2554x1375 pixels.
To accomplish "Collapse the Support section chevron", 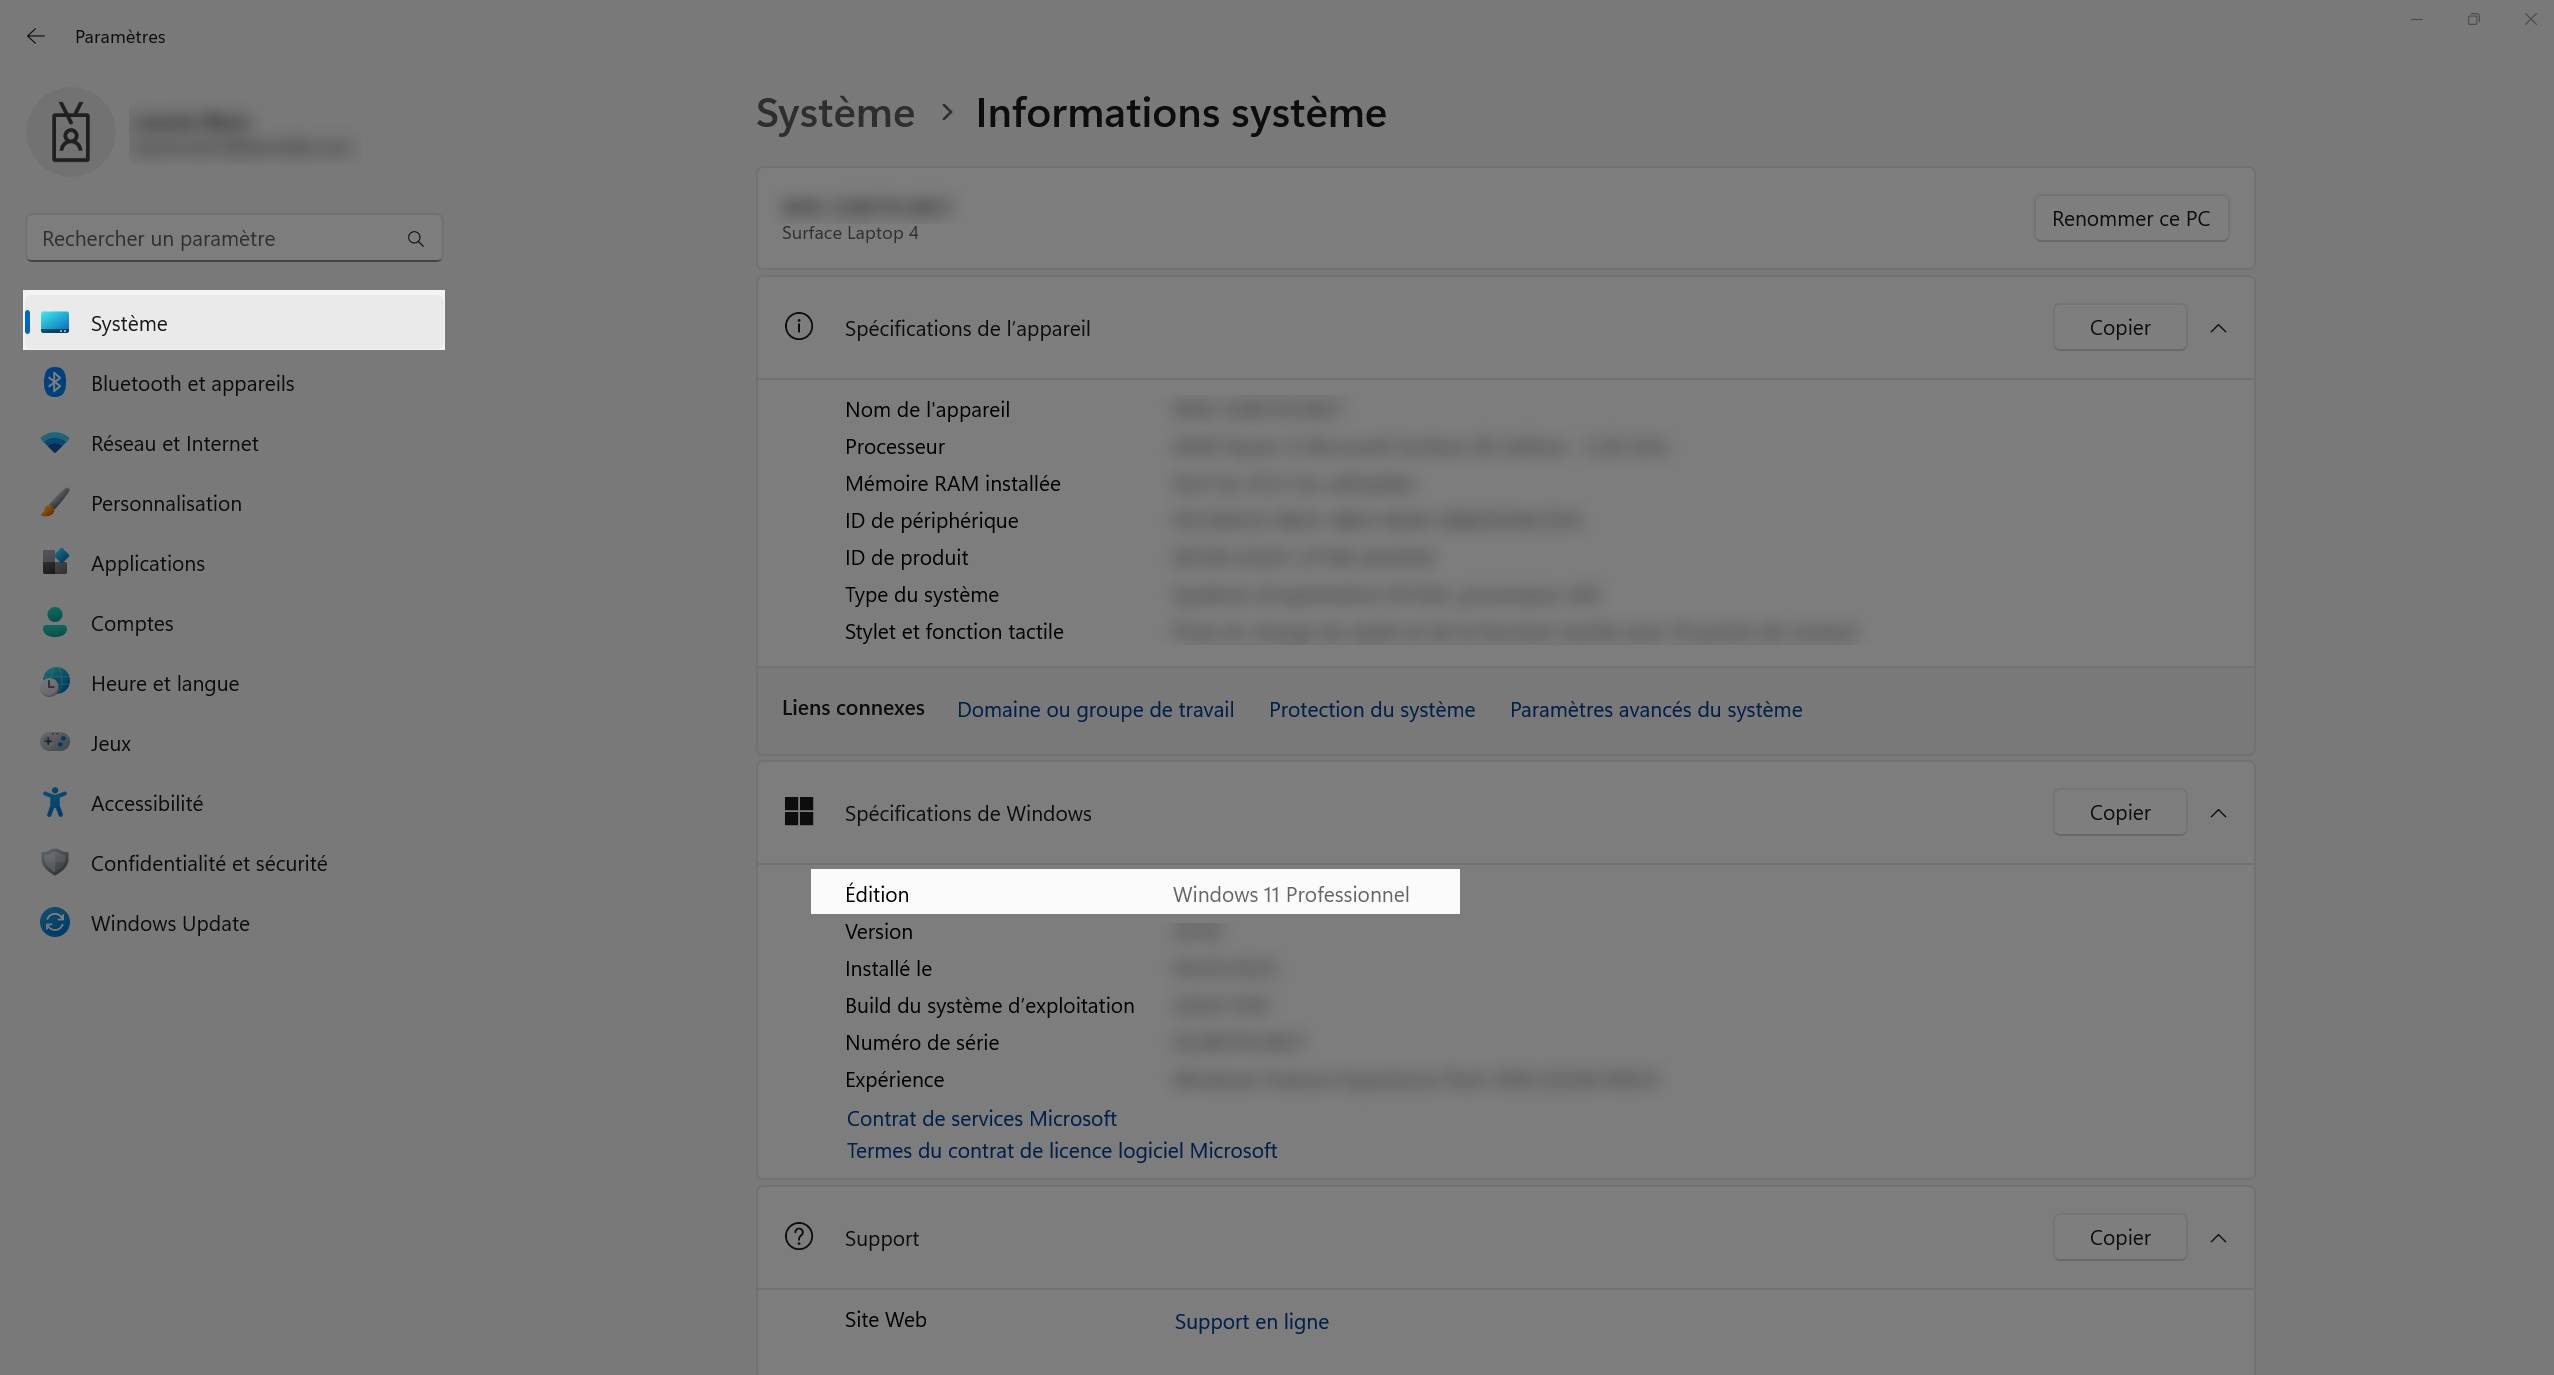I will tap(2218, 1238).
